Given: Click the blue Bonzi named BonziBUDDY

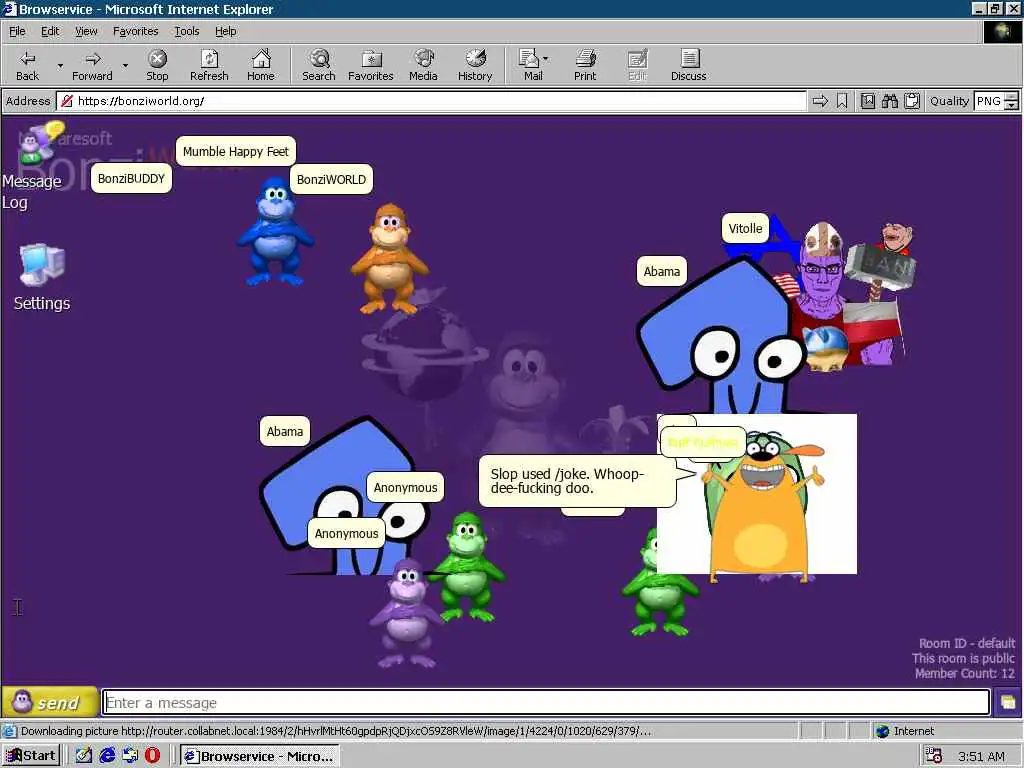Looking at the screenshot, I should point(276,234).
